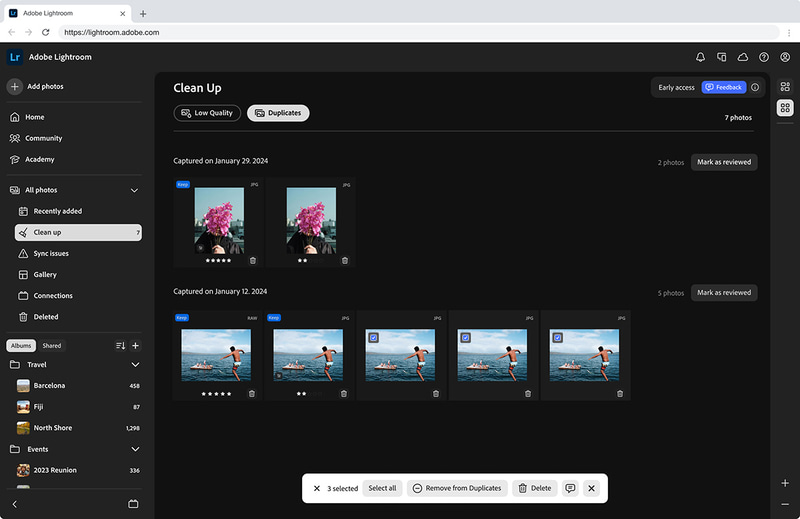
Task: Click the share-to-devices icon in header
Action: point(721,57)
